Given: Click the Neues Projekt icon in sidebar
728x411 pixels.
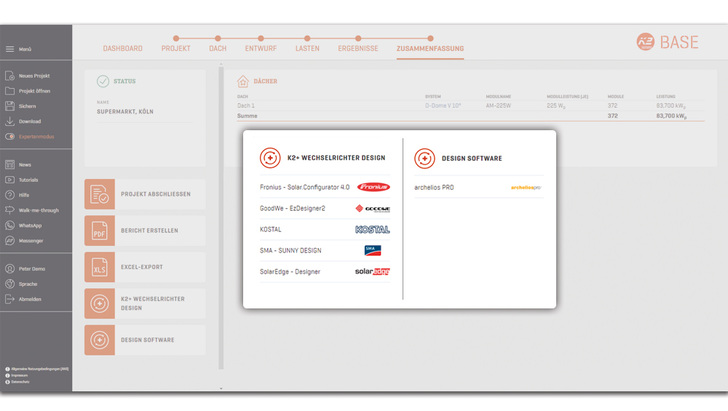Looking at the screenshot, I should (x=10, y=76).
